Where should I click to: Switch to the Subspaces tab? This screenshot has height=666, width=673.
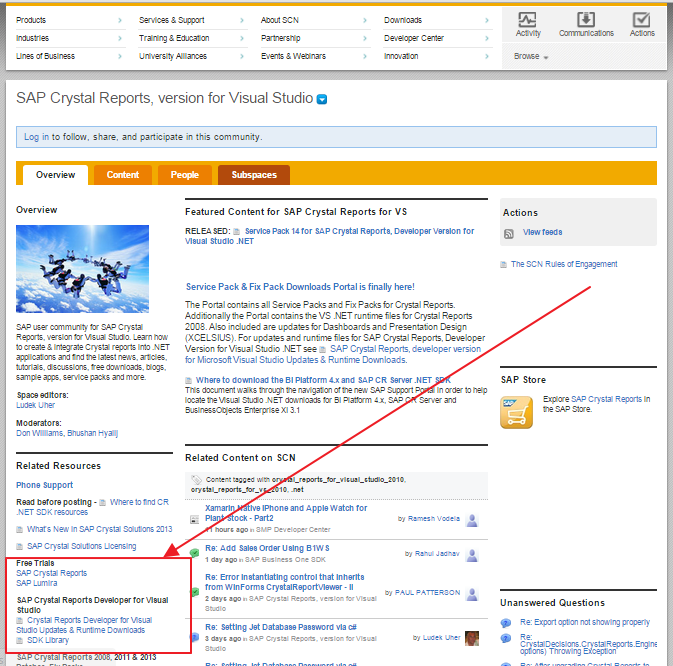pos(254,175)
